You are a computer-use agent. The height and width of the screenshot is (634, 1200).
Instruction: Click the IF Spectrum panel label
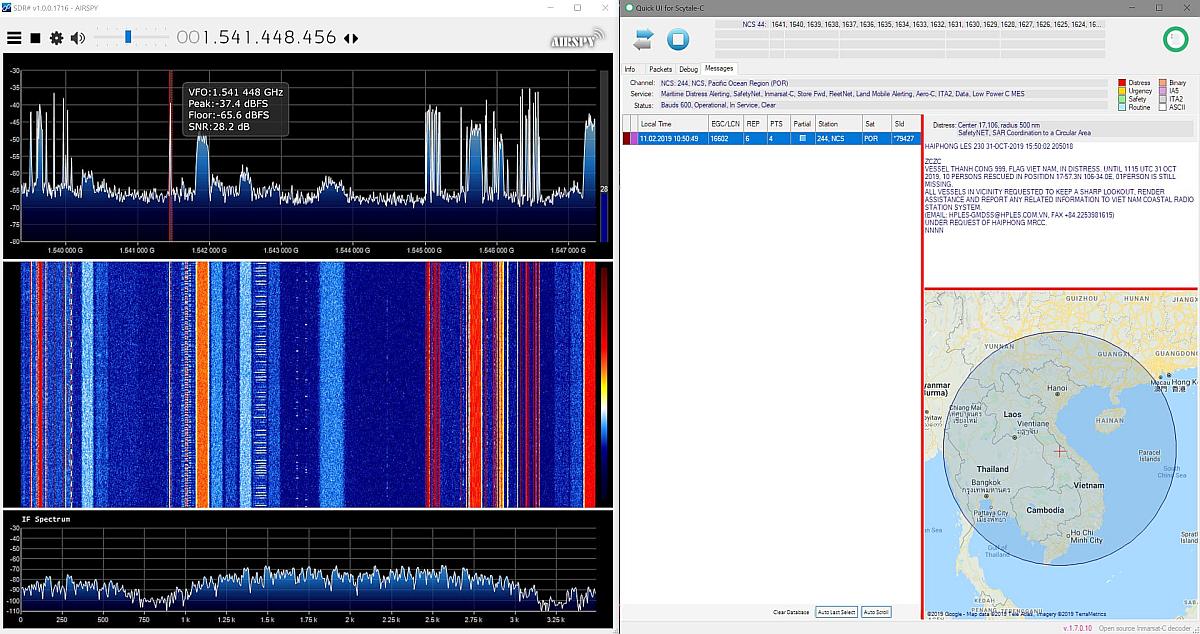point(45,520)
